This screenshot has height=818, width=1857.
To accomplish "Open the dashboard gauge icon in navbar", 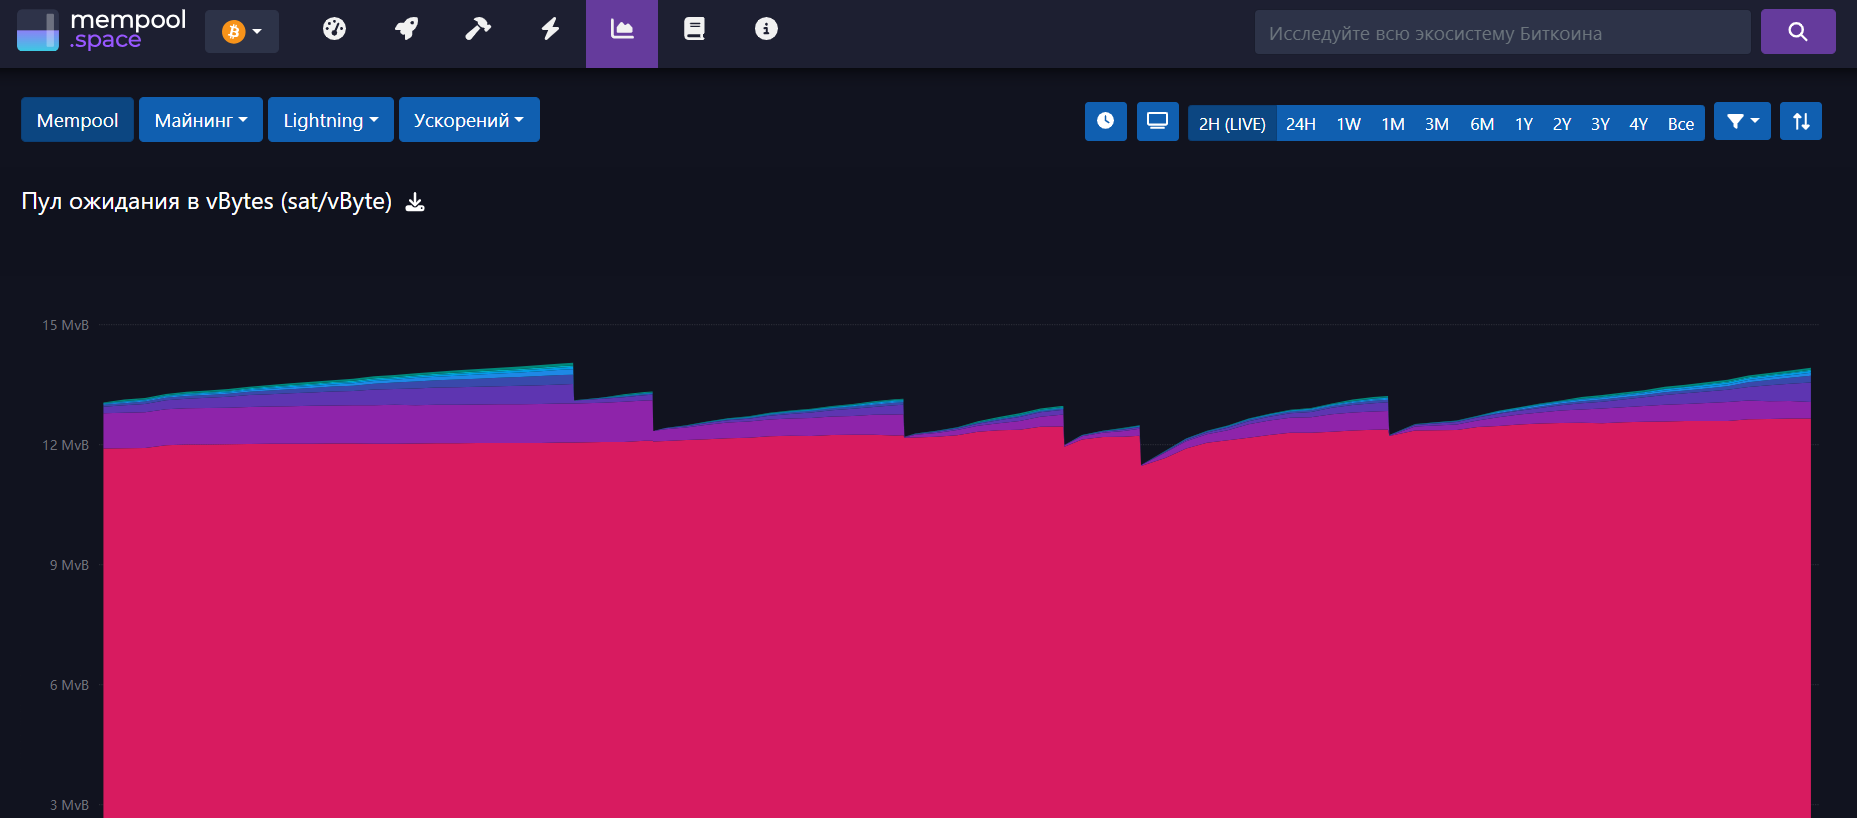I will tap(334, 30).
